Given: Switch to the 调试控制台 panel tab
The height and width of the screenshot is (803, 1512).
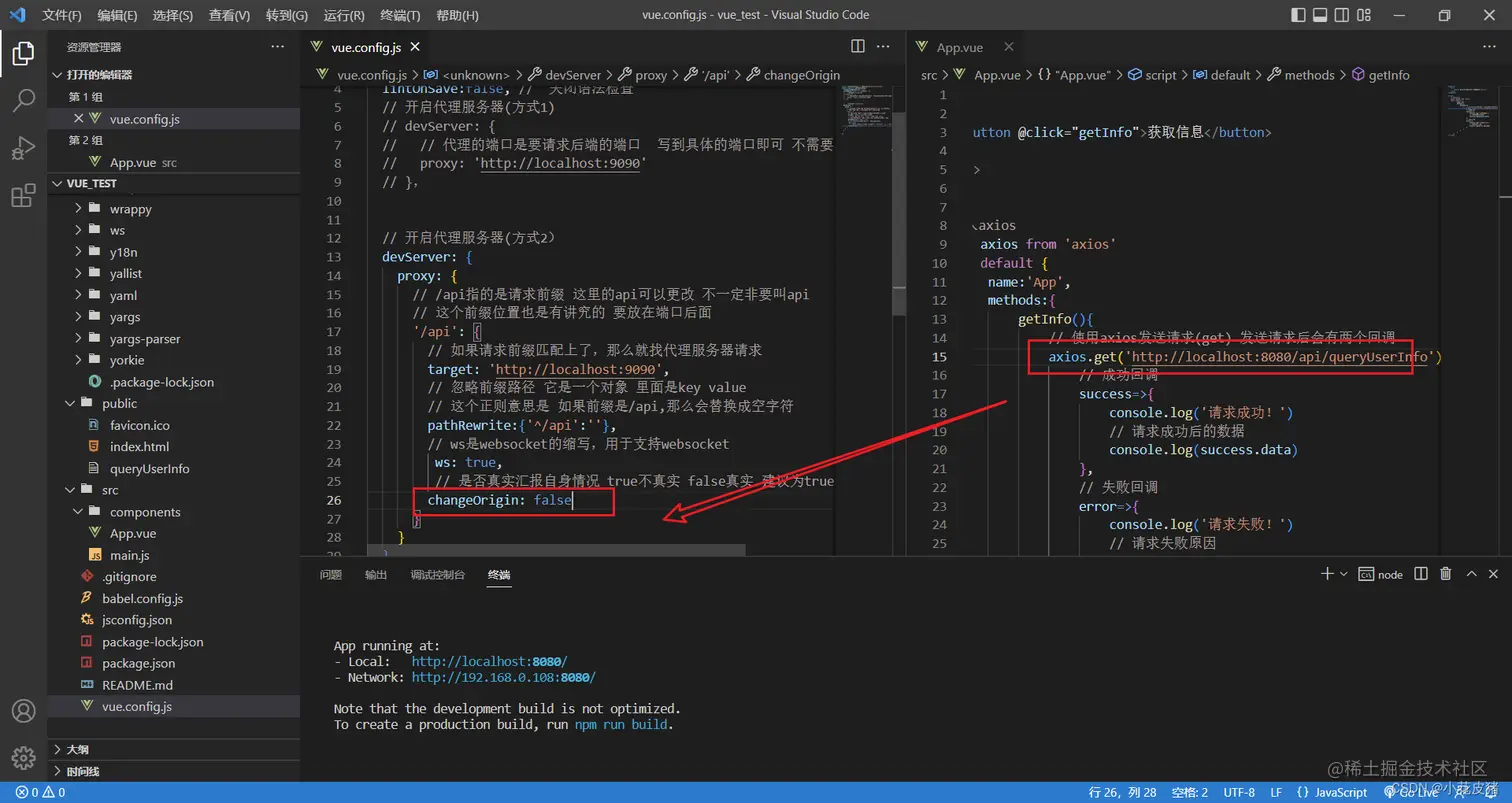Looking at the screenshot, I should [438, 575].
